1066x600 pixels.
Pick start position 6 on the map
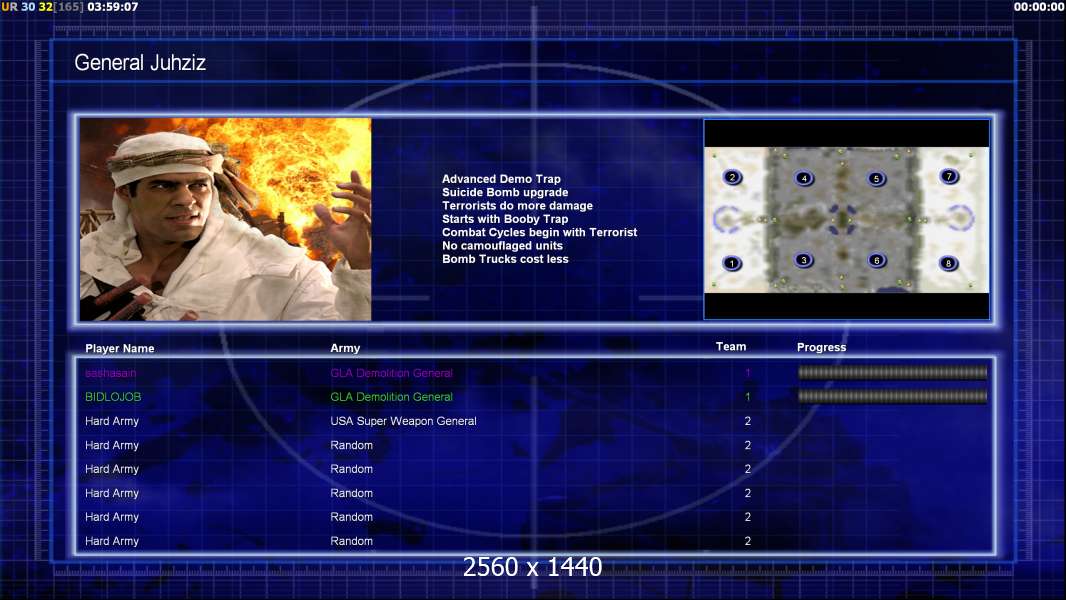[876, 260]
